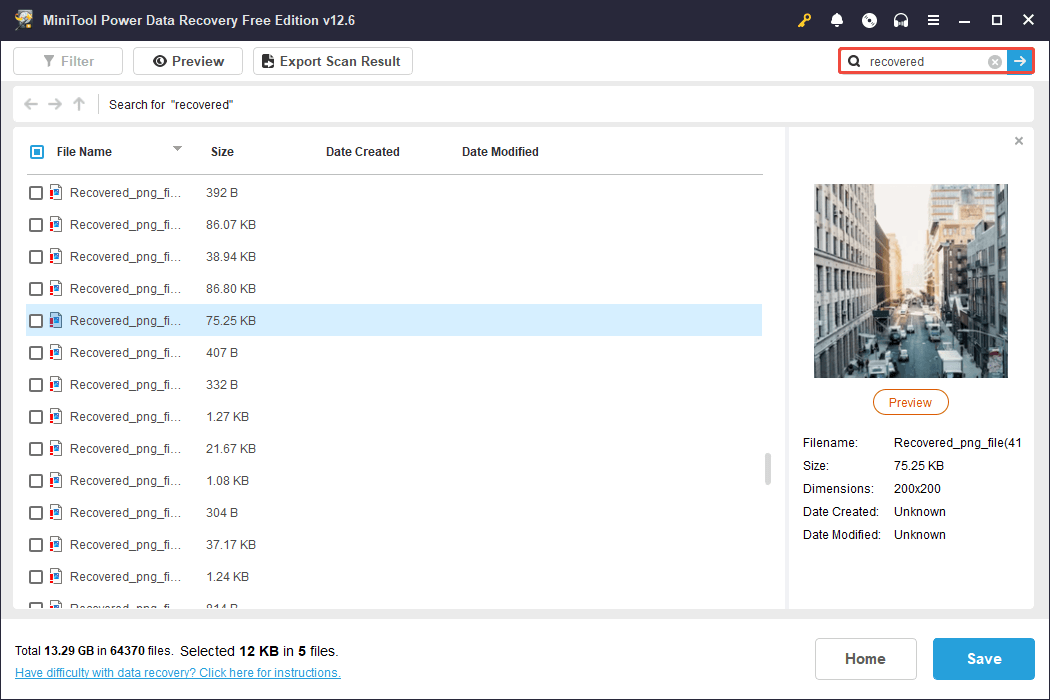This screenshot has height=700, width=1050.
Task: Click the back navigation arrow
Action: (30, 103)
